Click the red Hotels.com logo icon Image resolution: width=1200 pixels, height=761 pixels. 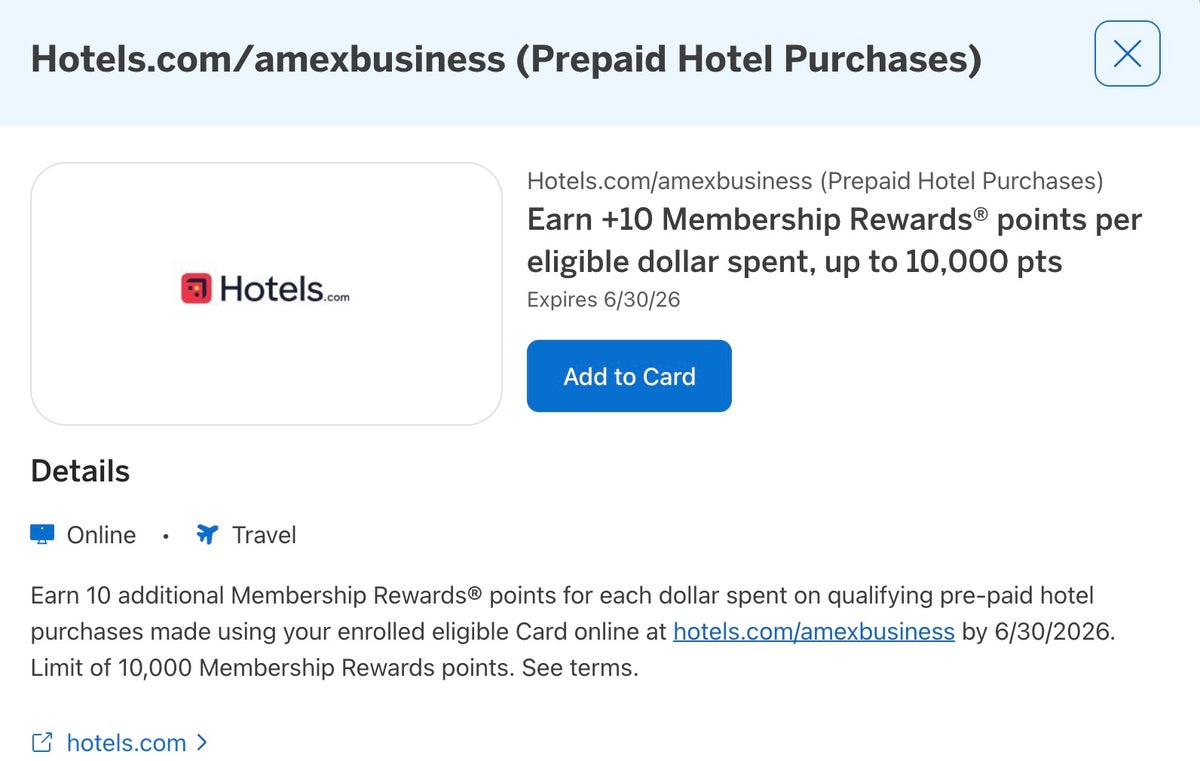tap(196, 288)
